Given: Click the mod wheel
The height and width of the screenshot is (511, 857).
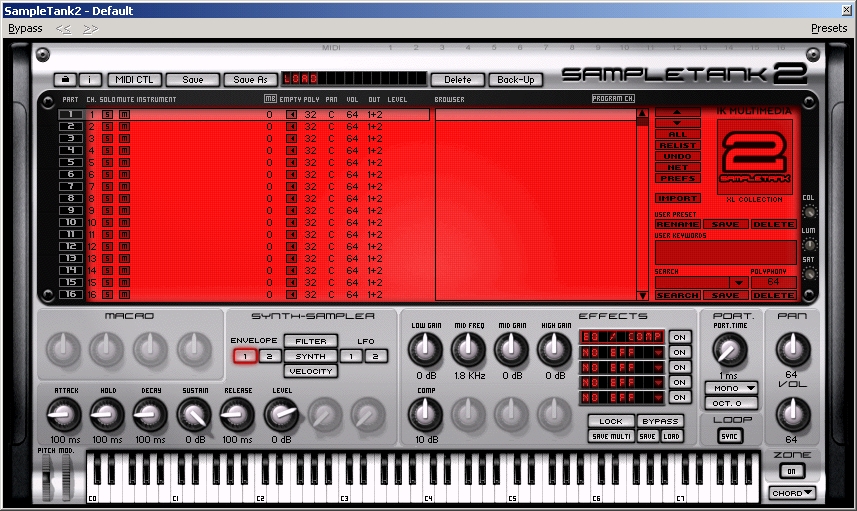Looking at the screenshot, I should tap(67, 477).
